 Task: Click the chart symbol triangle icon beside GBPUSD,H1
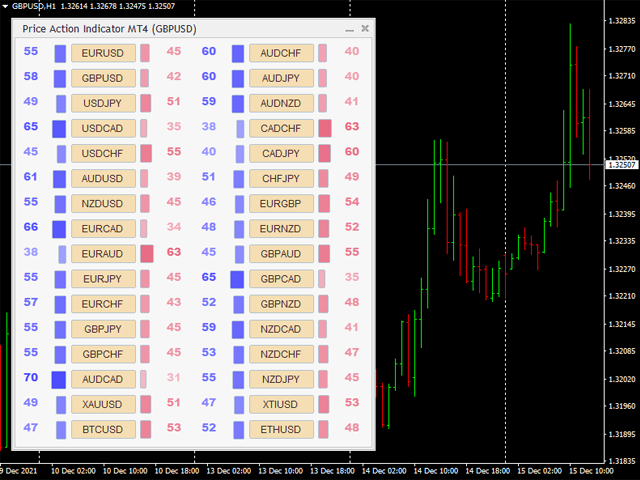click(x=5, y=6)
